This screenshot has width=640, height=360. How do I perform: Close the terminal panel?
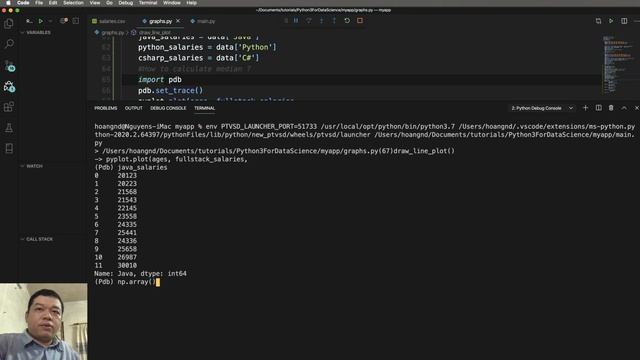point(636,108)
